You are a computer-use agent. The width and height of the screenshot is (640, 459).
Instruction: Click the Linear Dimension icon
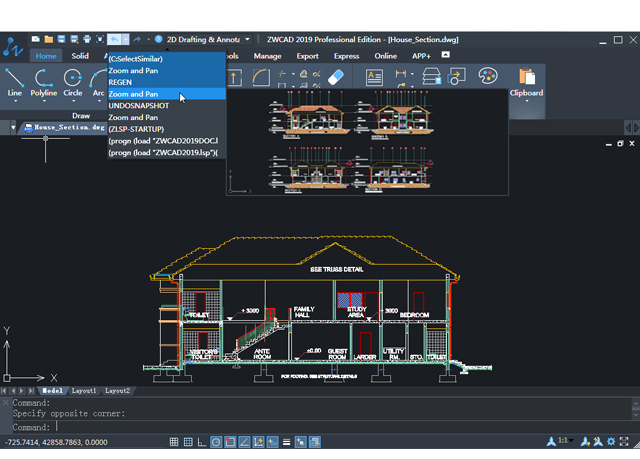[401, 73]
